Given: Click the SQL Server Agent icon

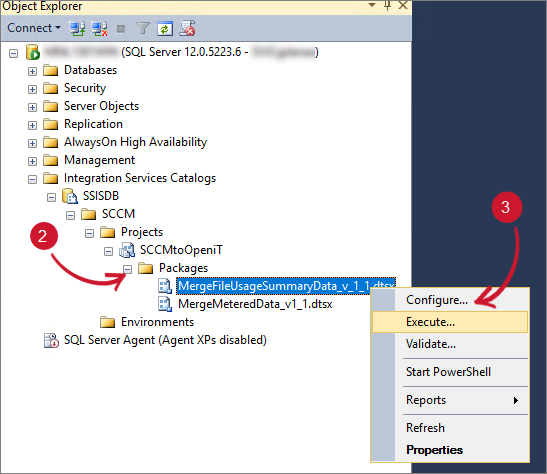Looking at the screenshot, I should (51, 340).
